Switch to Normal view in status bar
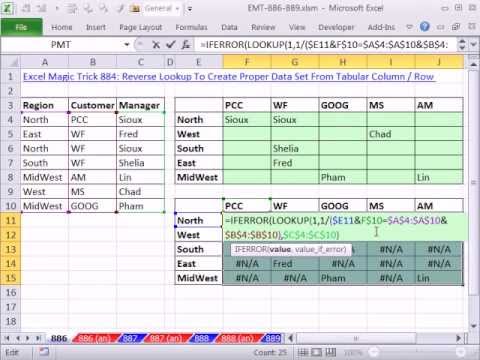The width and height of the screenshot is (480, 360). (x=303, y=352)
